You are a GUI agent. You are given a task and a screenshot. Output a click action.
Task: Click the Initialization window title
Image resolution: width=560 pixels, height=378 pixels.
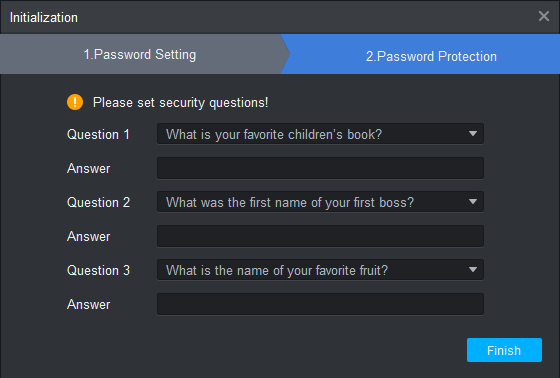(x=44, y=18)
